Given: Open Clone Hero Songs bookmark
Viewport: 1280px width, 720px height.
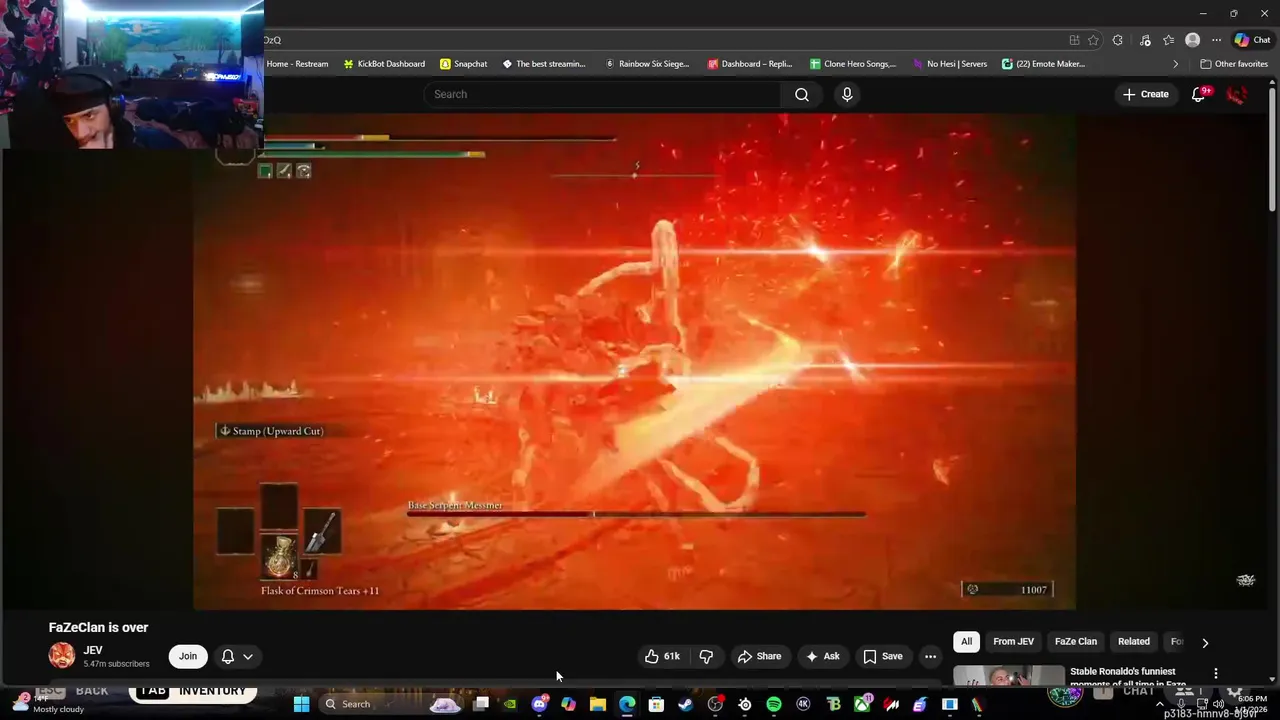Looking at the screenshot, I should point(853,64).
